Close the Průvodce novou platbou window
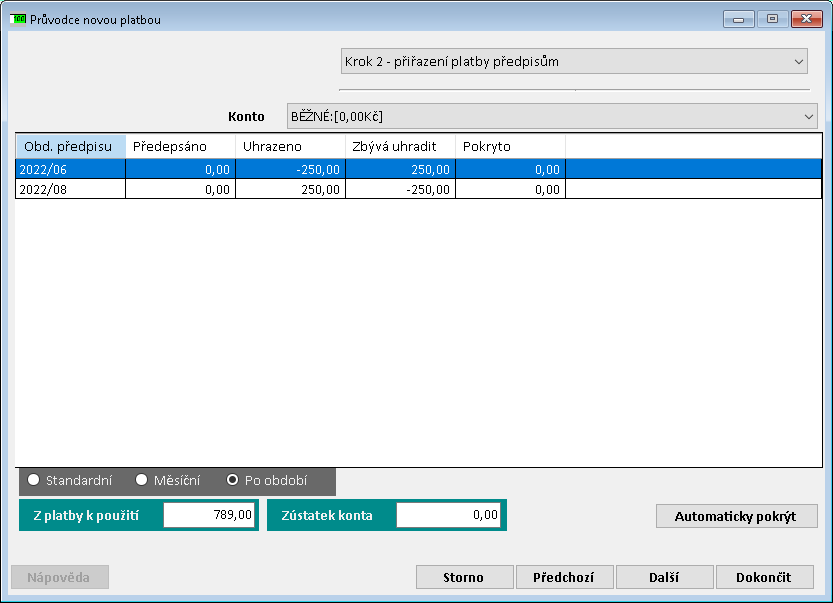Image resolution: width=833 pixels, height=603 pixels. pyautogui.click(x=804, y=19)
